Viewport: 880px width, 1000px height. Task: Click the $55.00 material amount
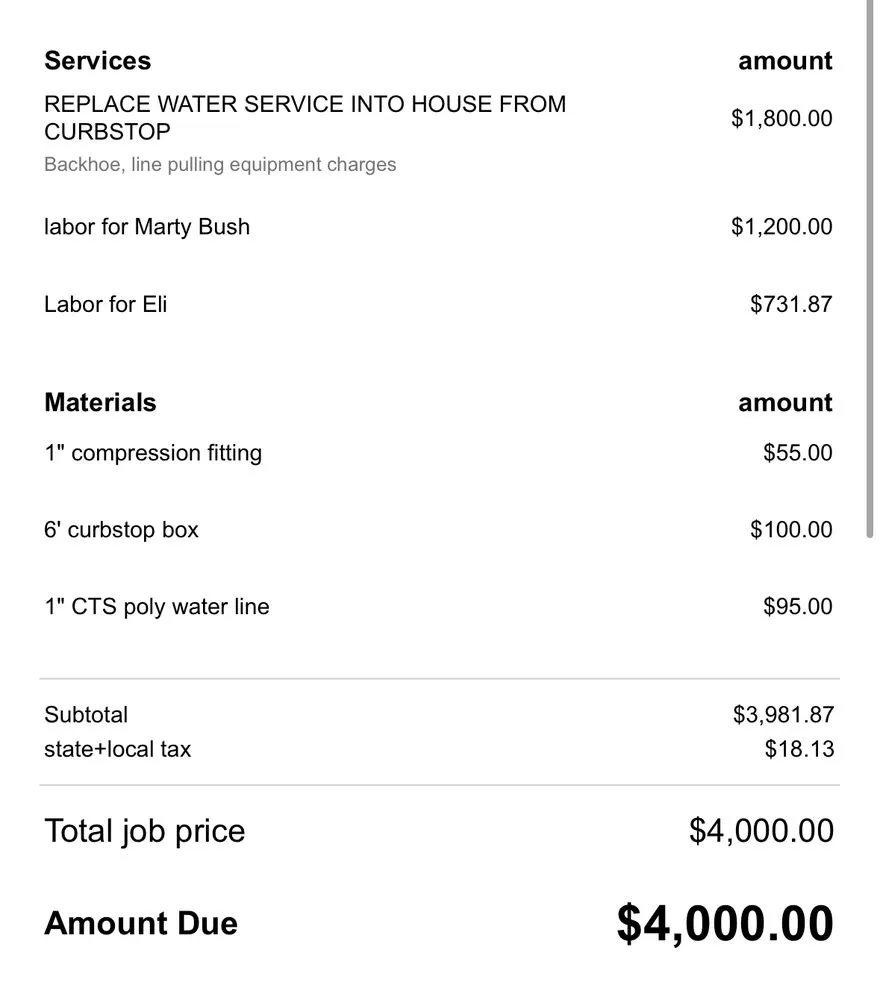tap(797, 453)
